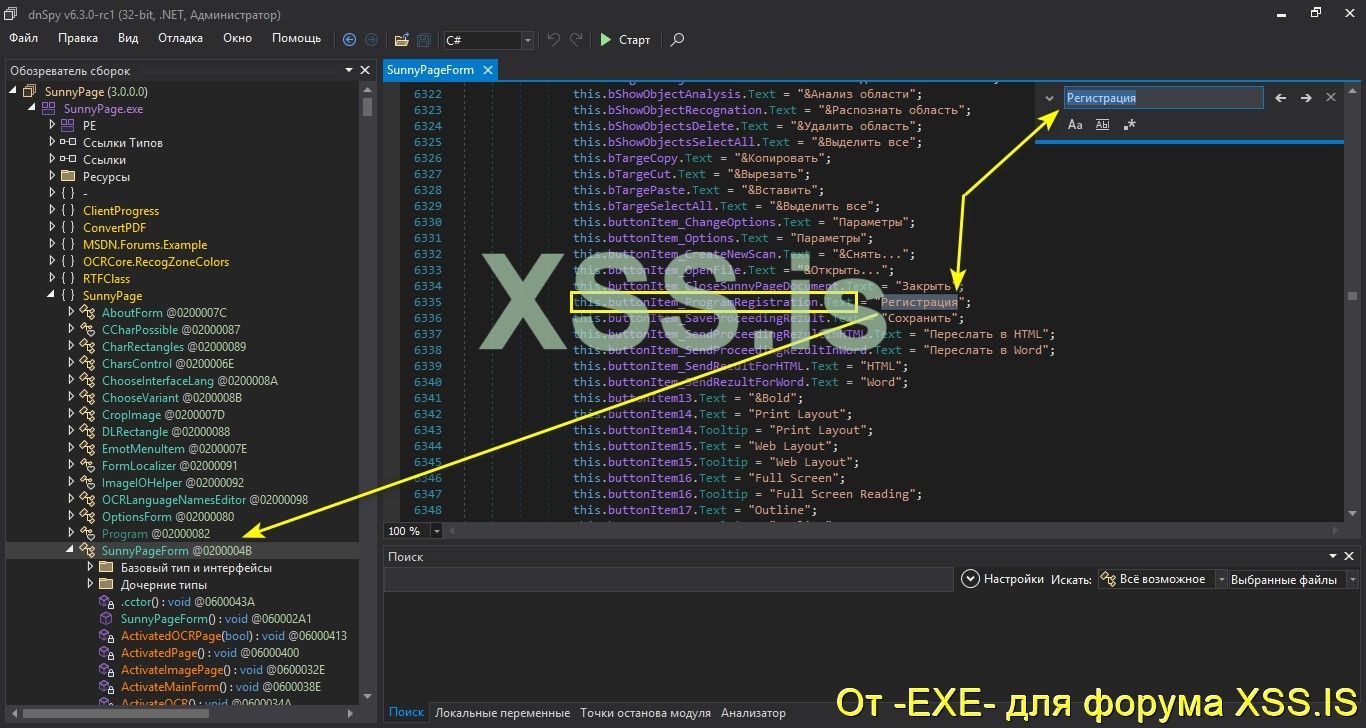Toggle case-sensitive search with Aa
This screenshot has width=1366, height=728.
click(1075, 124)
